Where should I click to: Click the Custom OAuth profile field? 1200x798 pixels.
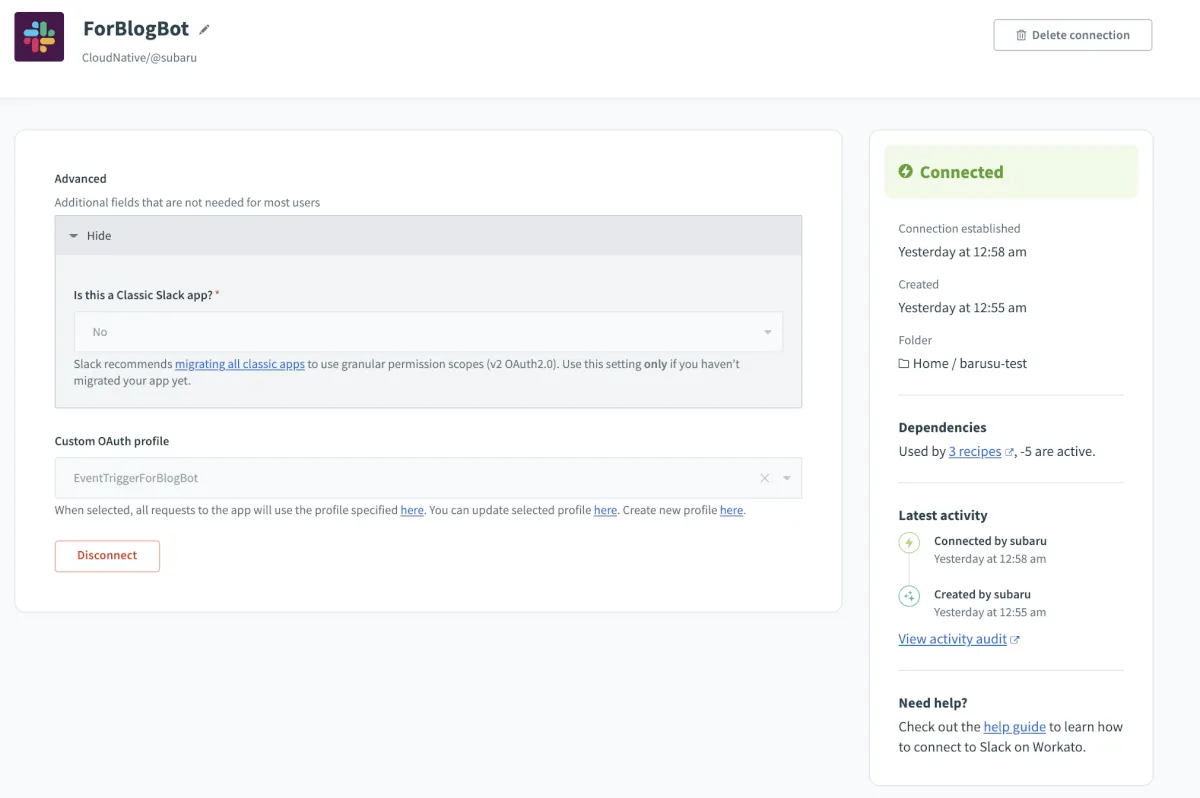pyautogui.click(x=400, y=478)
